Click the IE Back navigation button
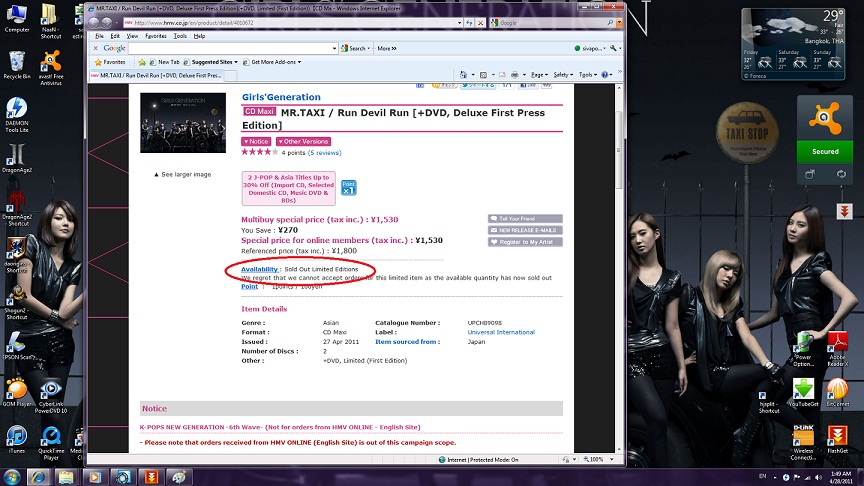 tap(94, 23)
